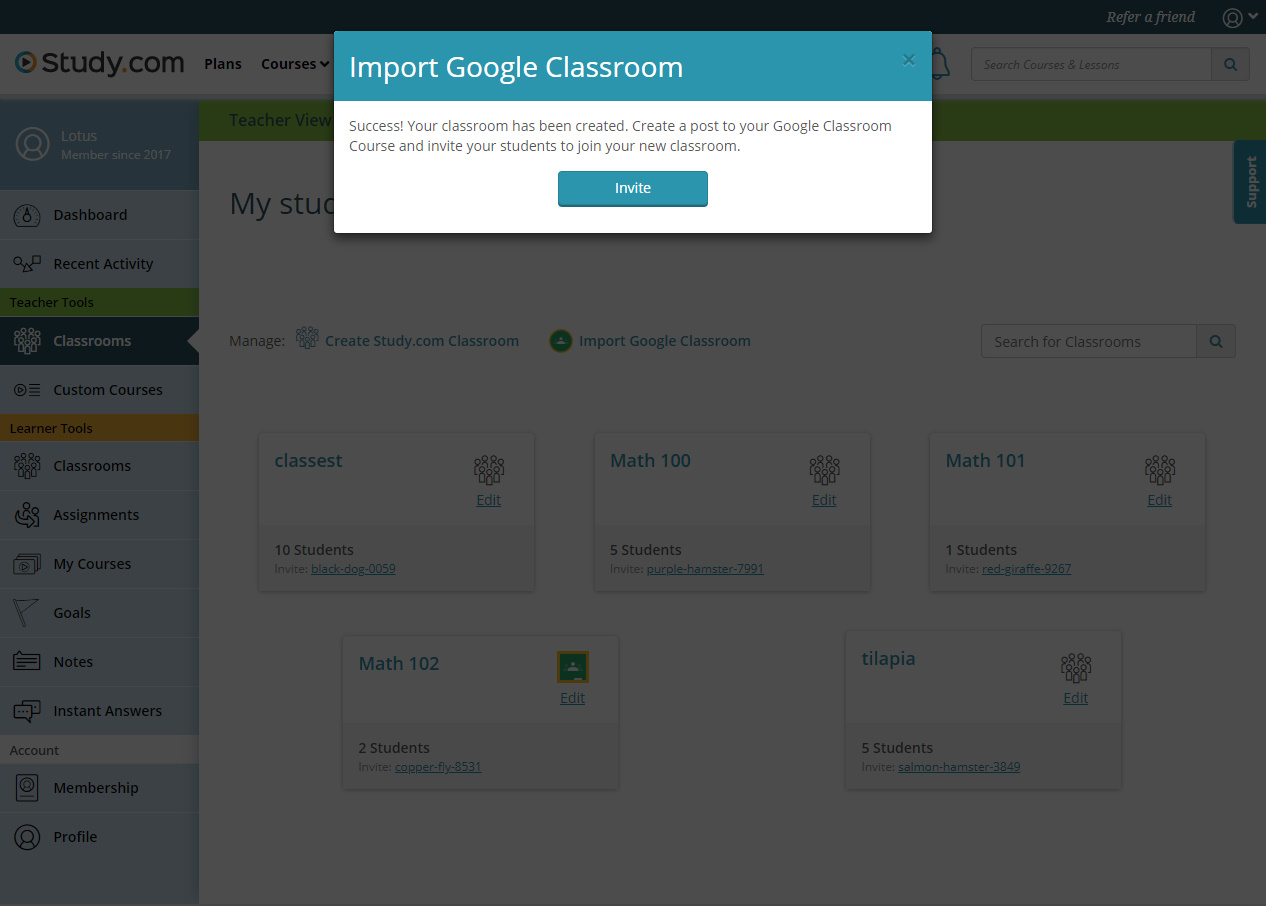
Task: Open the Math 102 classroom title
Action: (399, 664)
